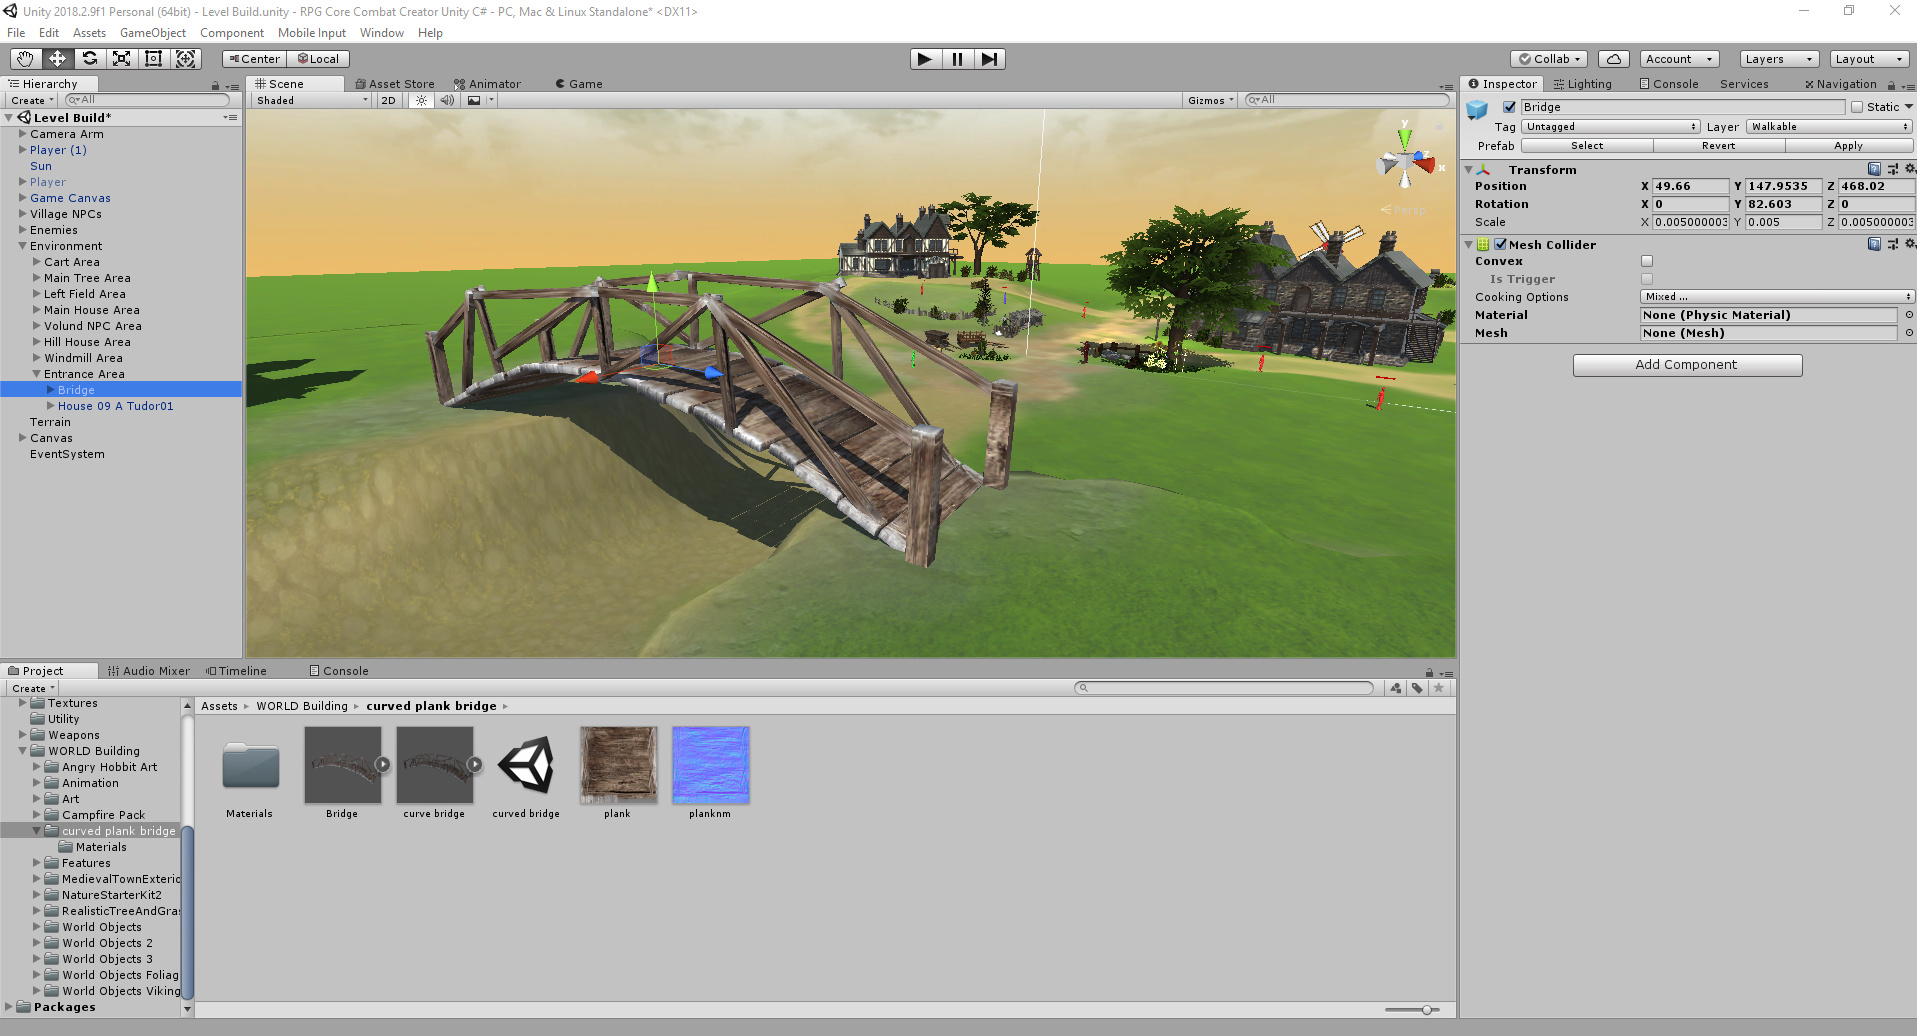Open the Shaded draw mode dropdown
Viewport: 1917px width, 1036px height.
(310, 100)
